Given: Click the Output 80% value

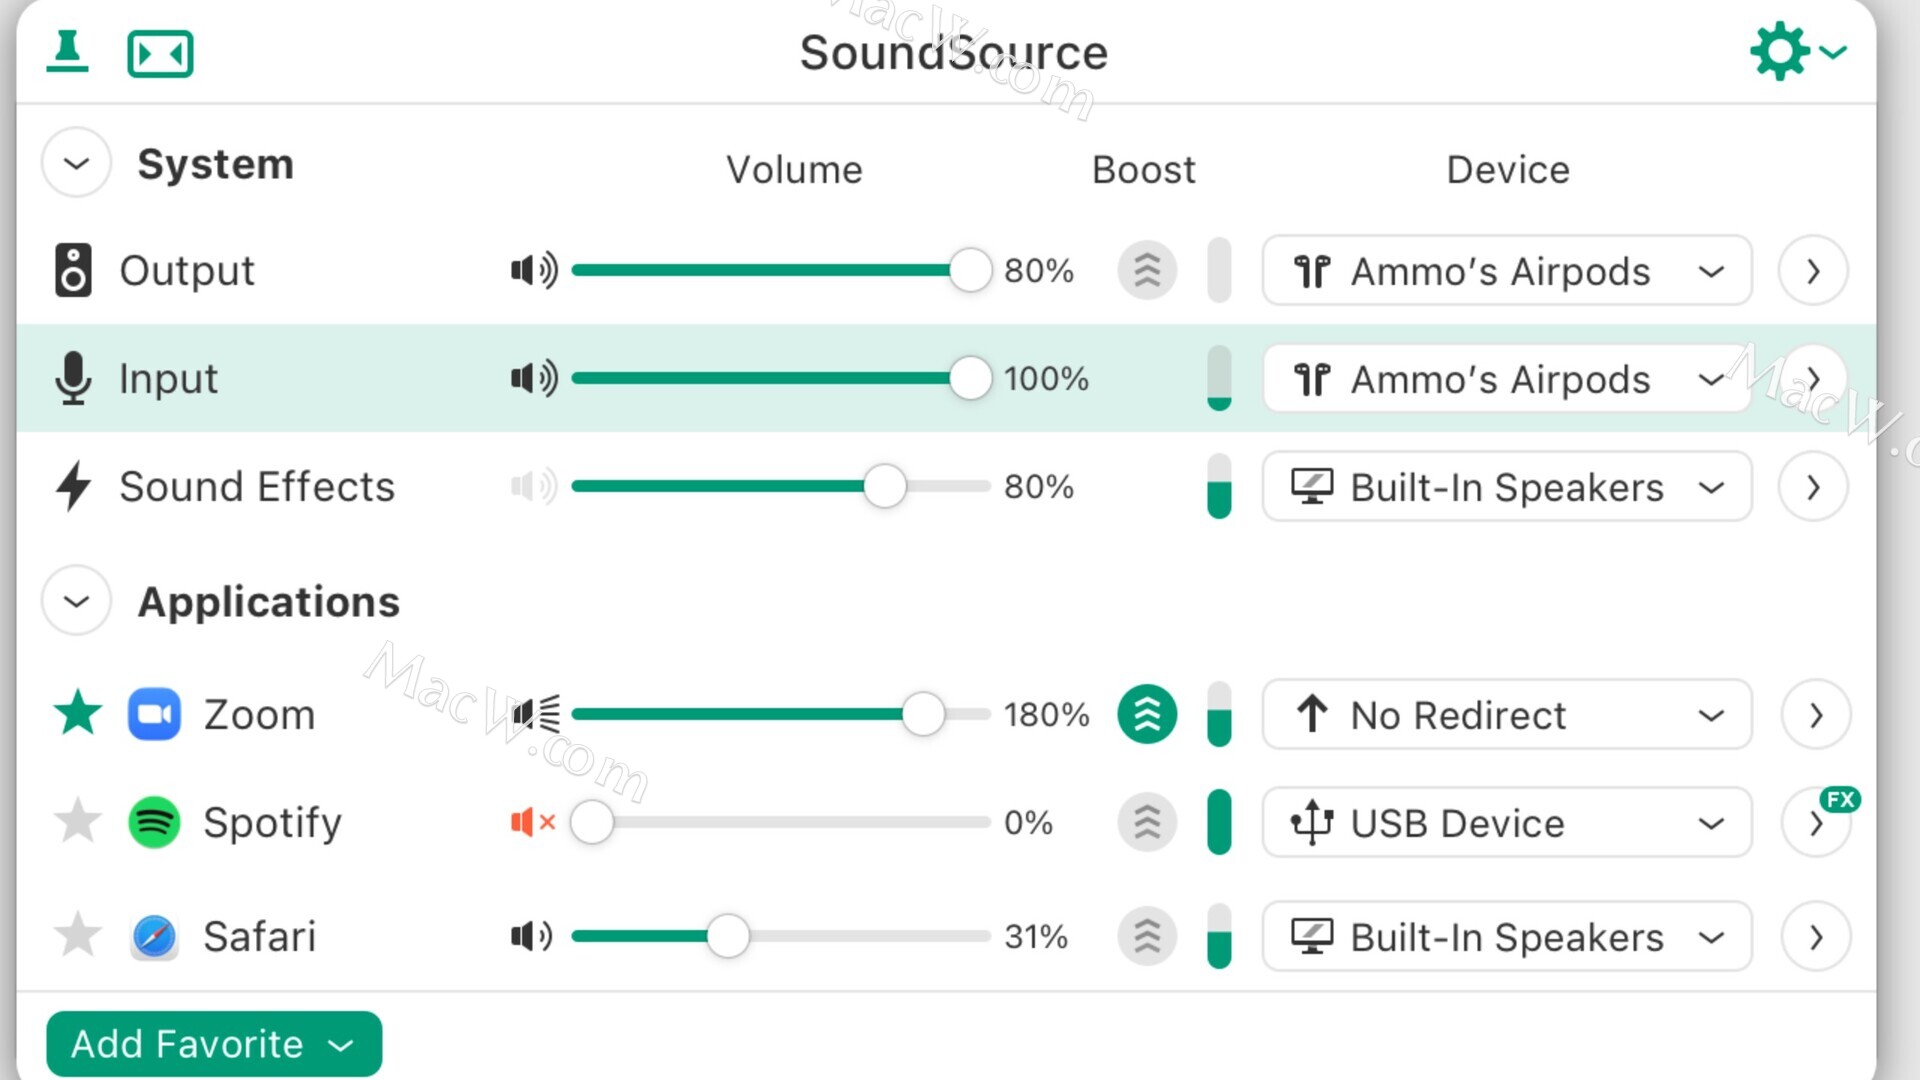Looking at the screenshot, I should (x=1039, y=270).
